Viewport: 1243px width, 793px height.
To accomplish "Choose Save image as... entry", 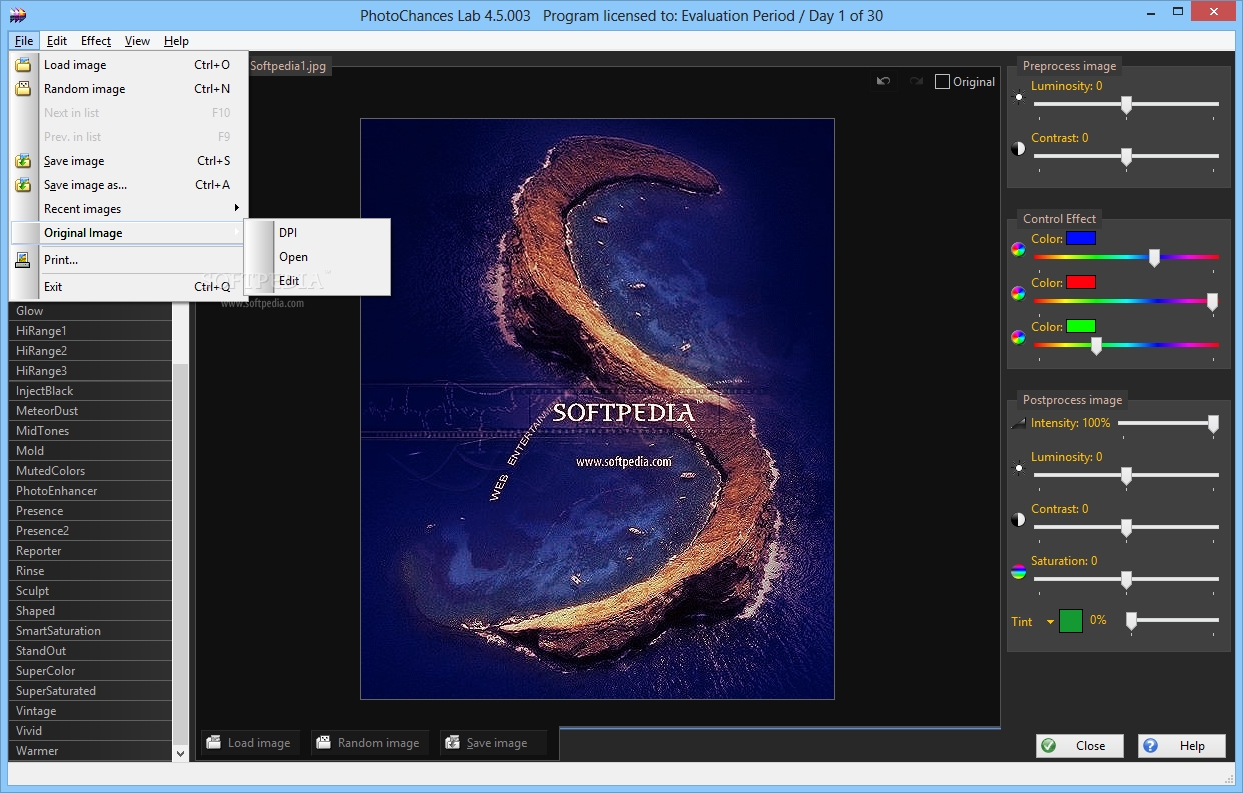I will point(129,185).
